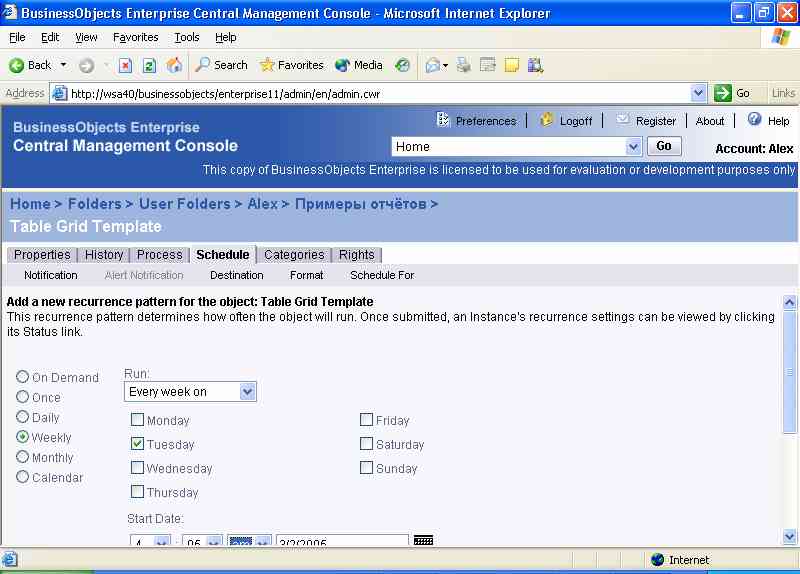Click the Register envelope icon
This screenshot has height=574, width=800.
(623, 120)
